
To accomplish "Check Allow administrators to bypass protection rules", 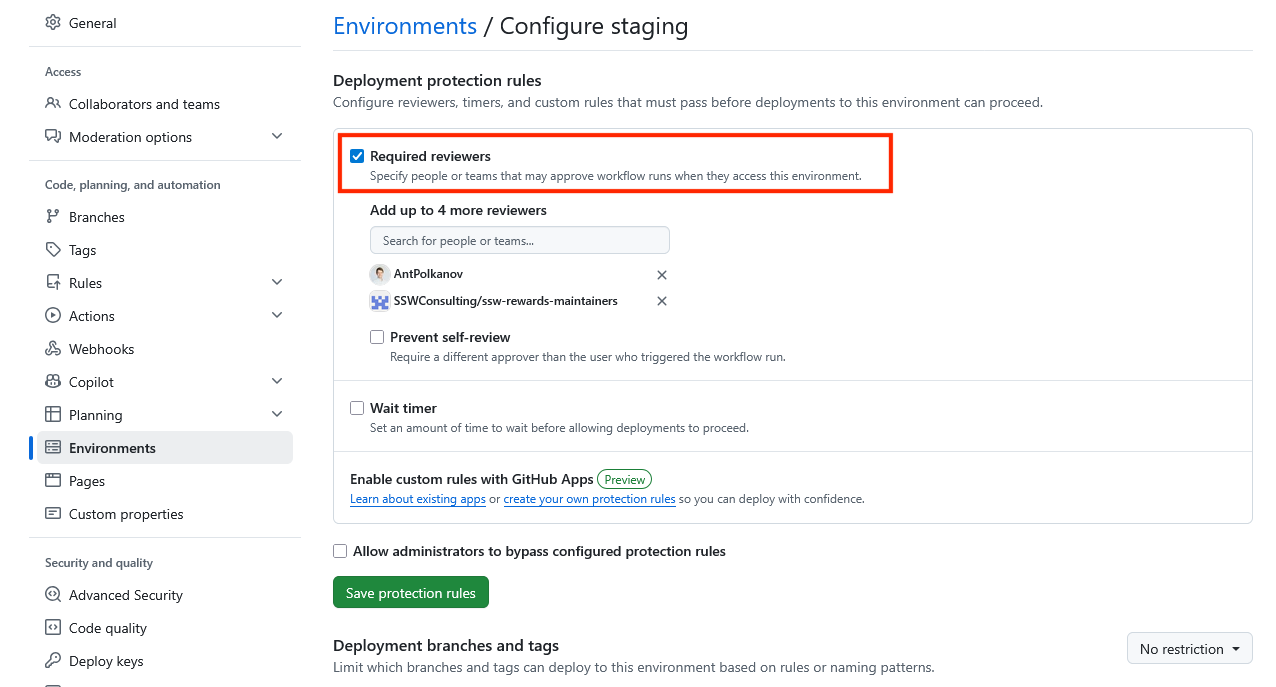I will [340, 551].
